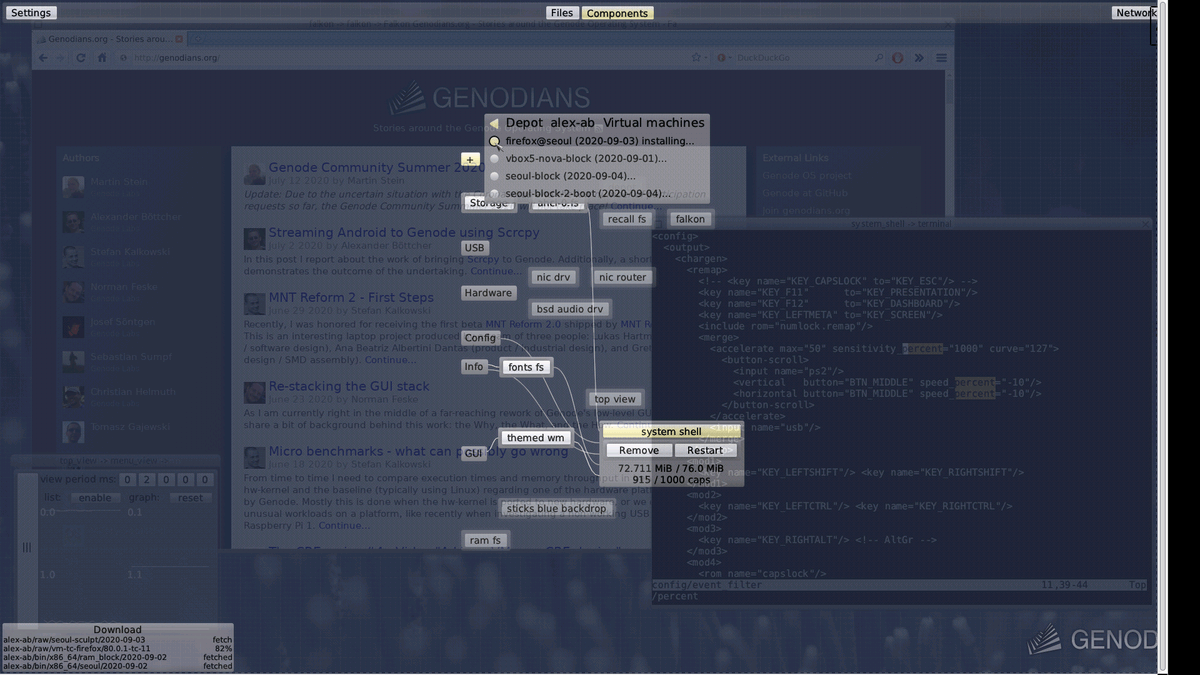Image resolution: width=1200 pixels, height=675 pixels.
Task: Click the browser forward arrow in Falkon
Action: (x=62, y=58)
